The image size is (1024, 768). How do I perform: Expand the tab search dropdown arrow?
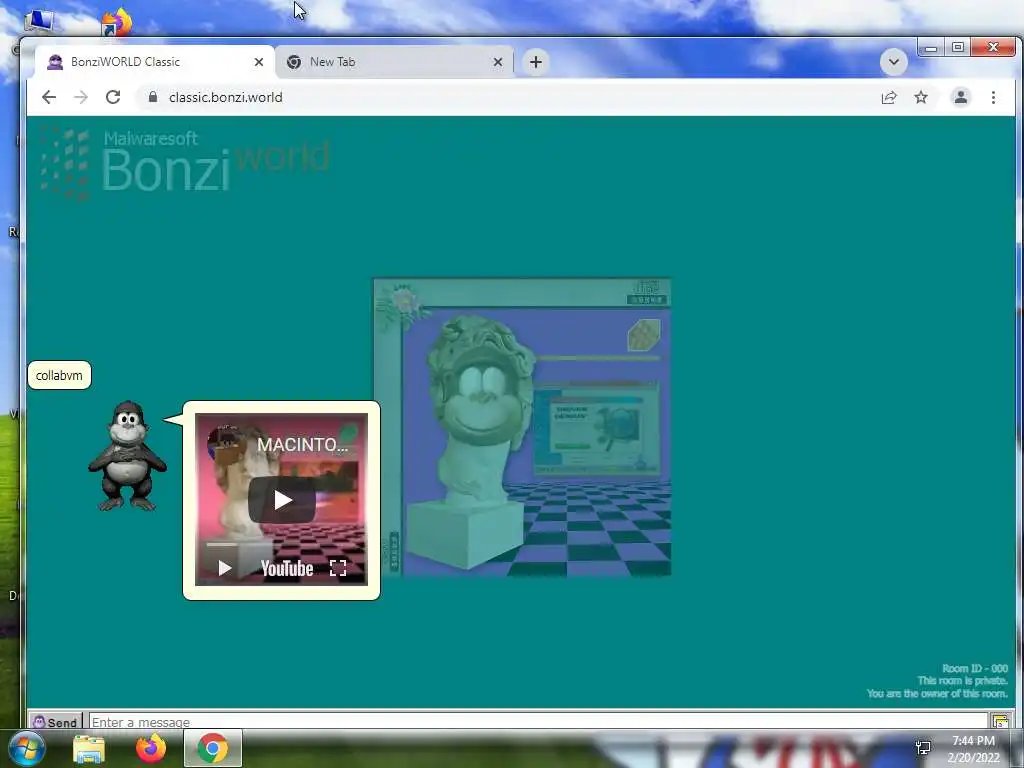coord(893,62)
